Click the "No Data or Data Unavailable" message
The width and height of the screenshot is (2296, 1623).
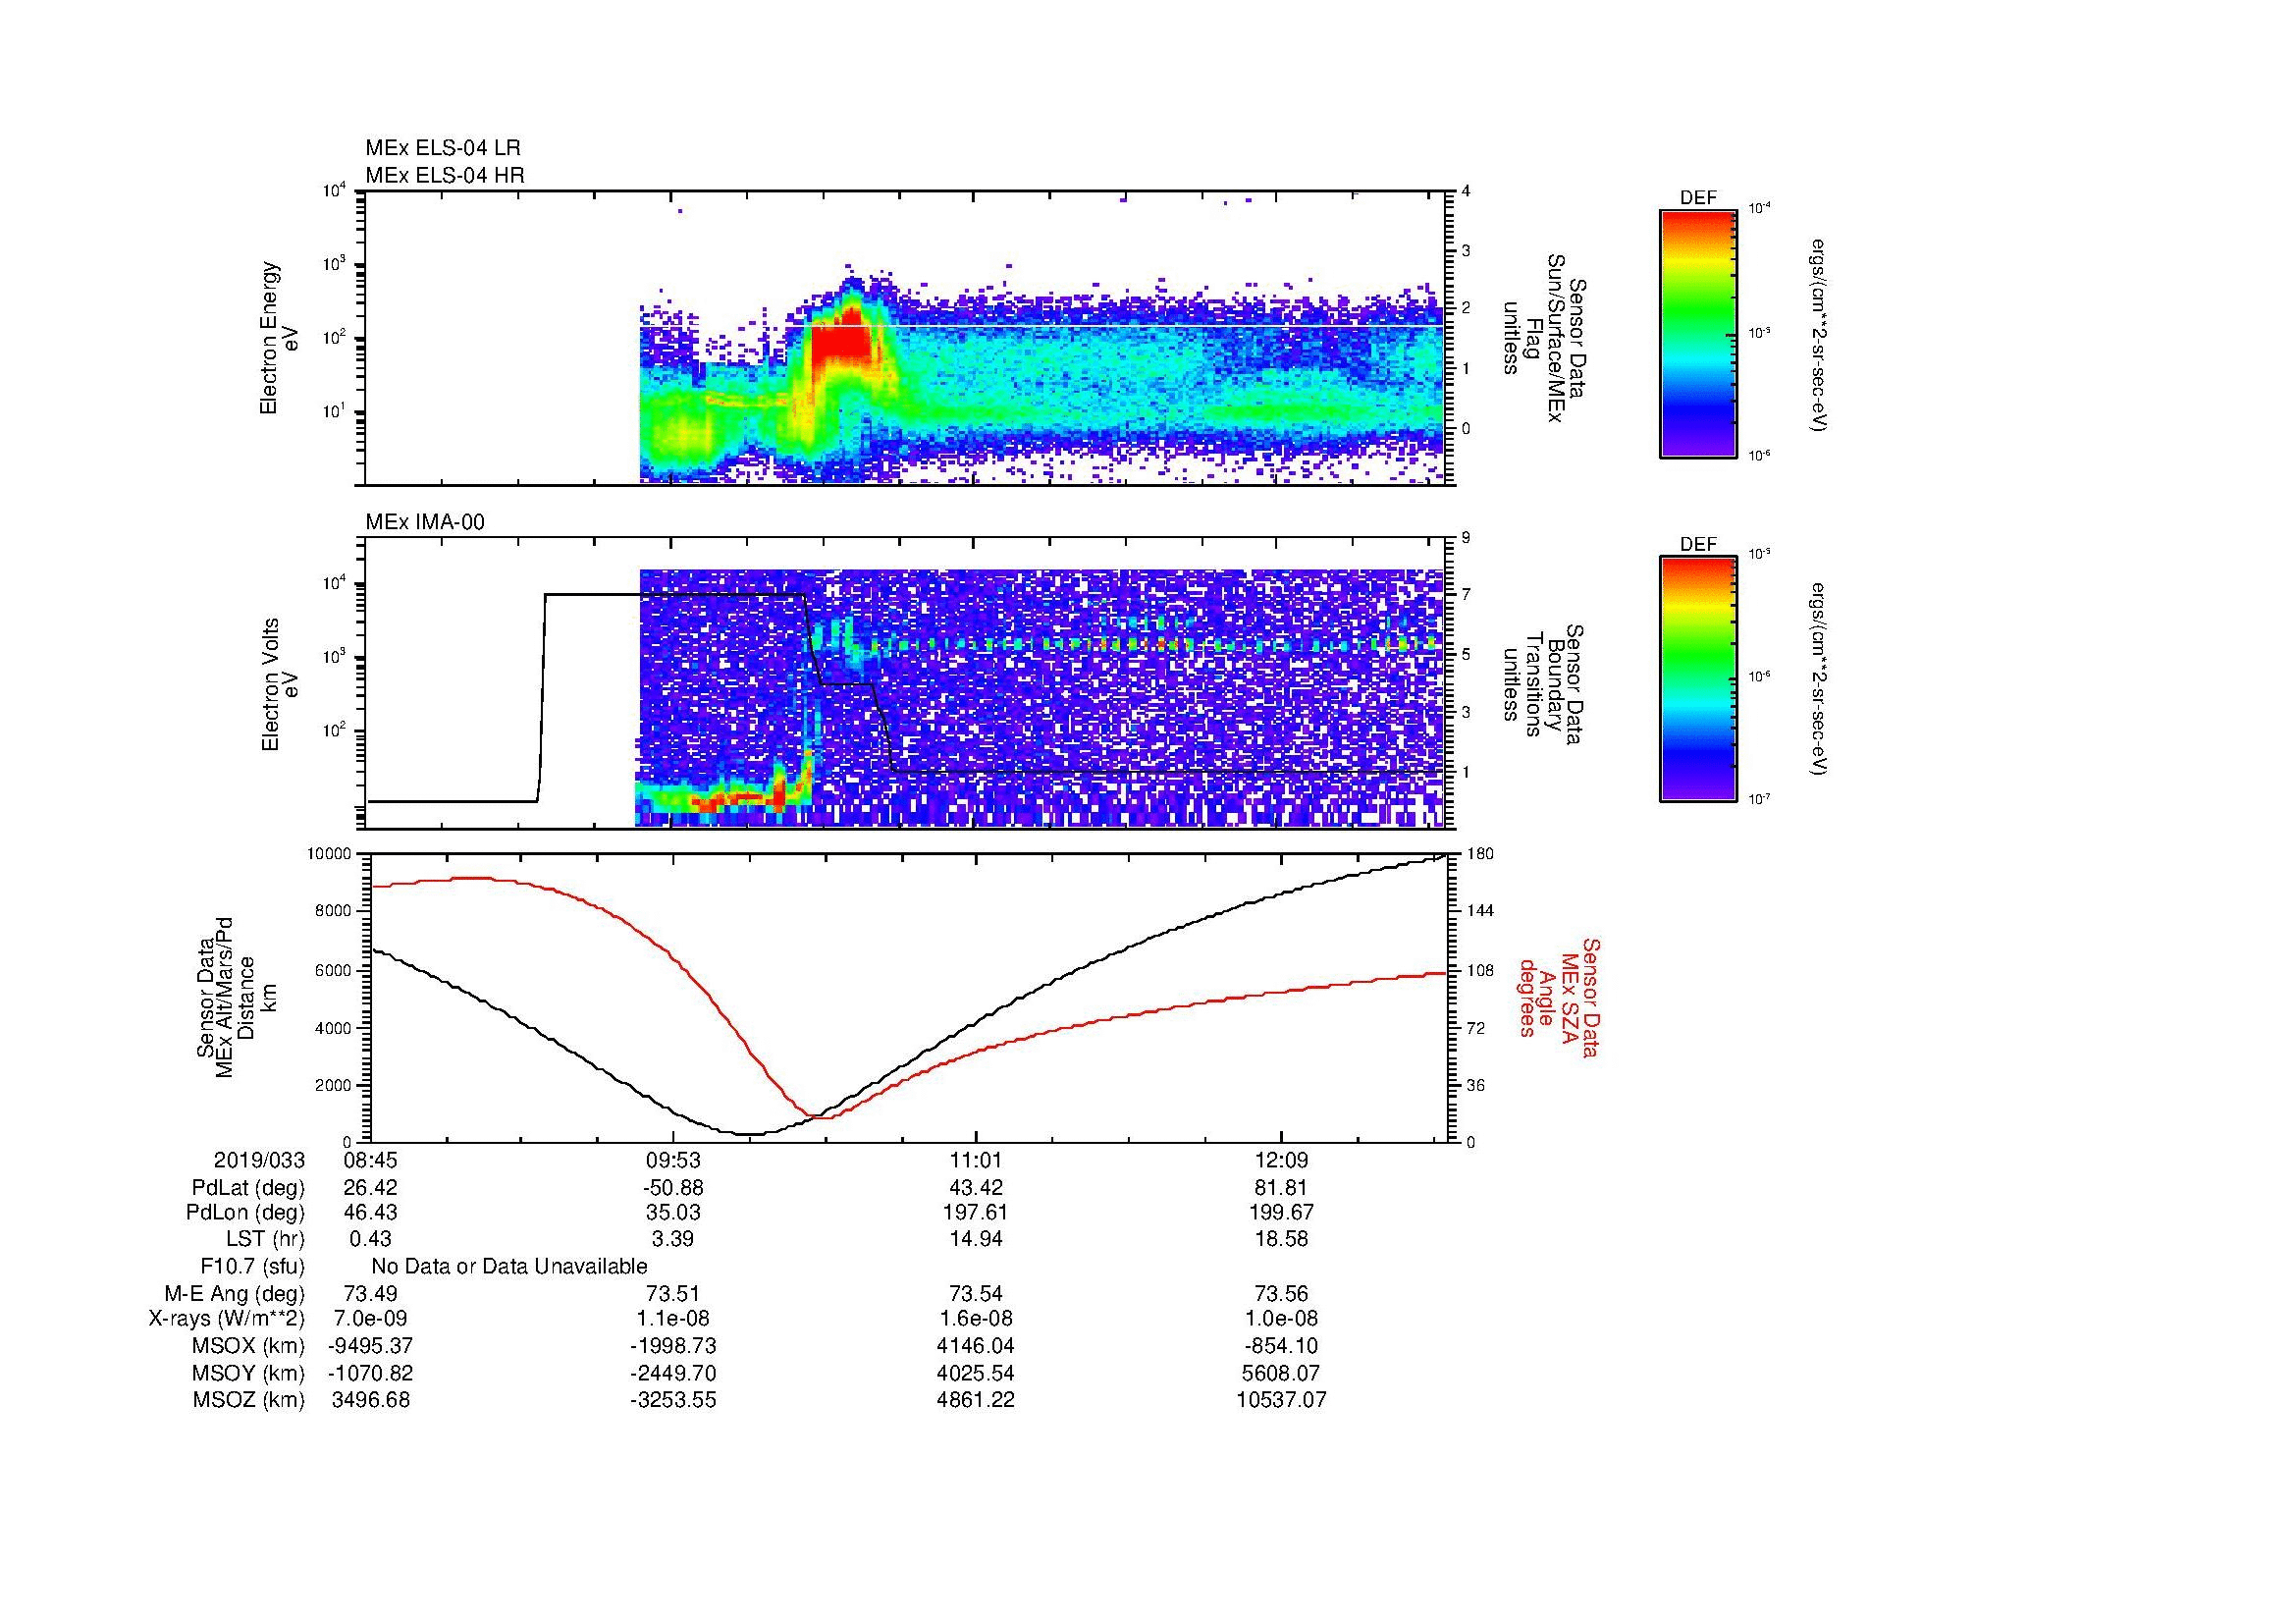coord(509,1267)
